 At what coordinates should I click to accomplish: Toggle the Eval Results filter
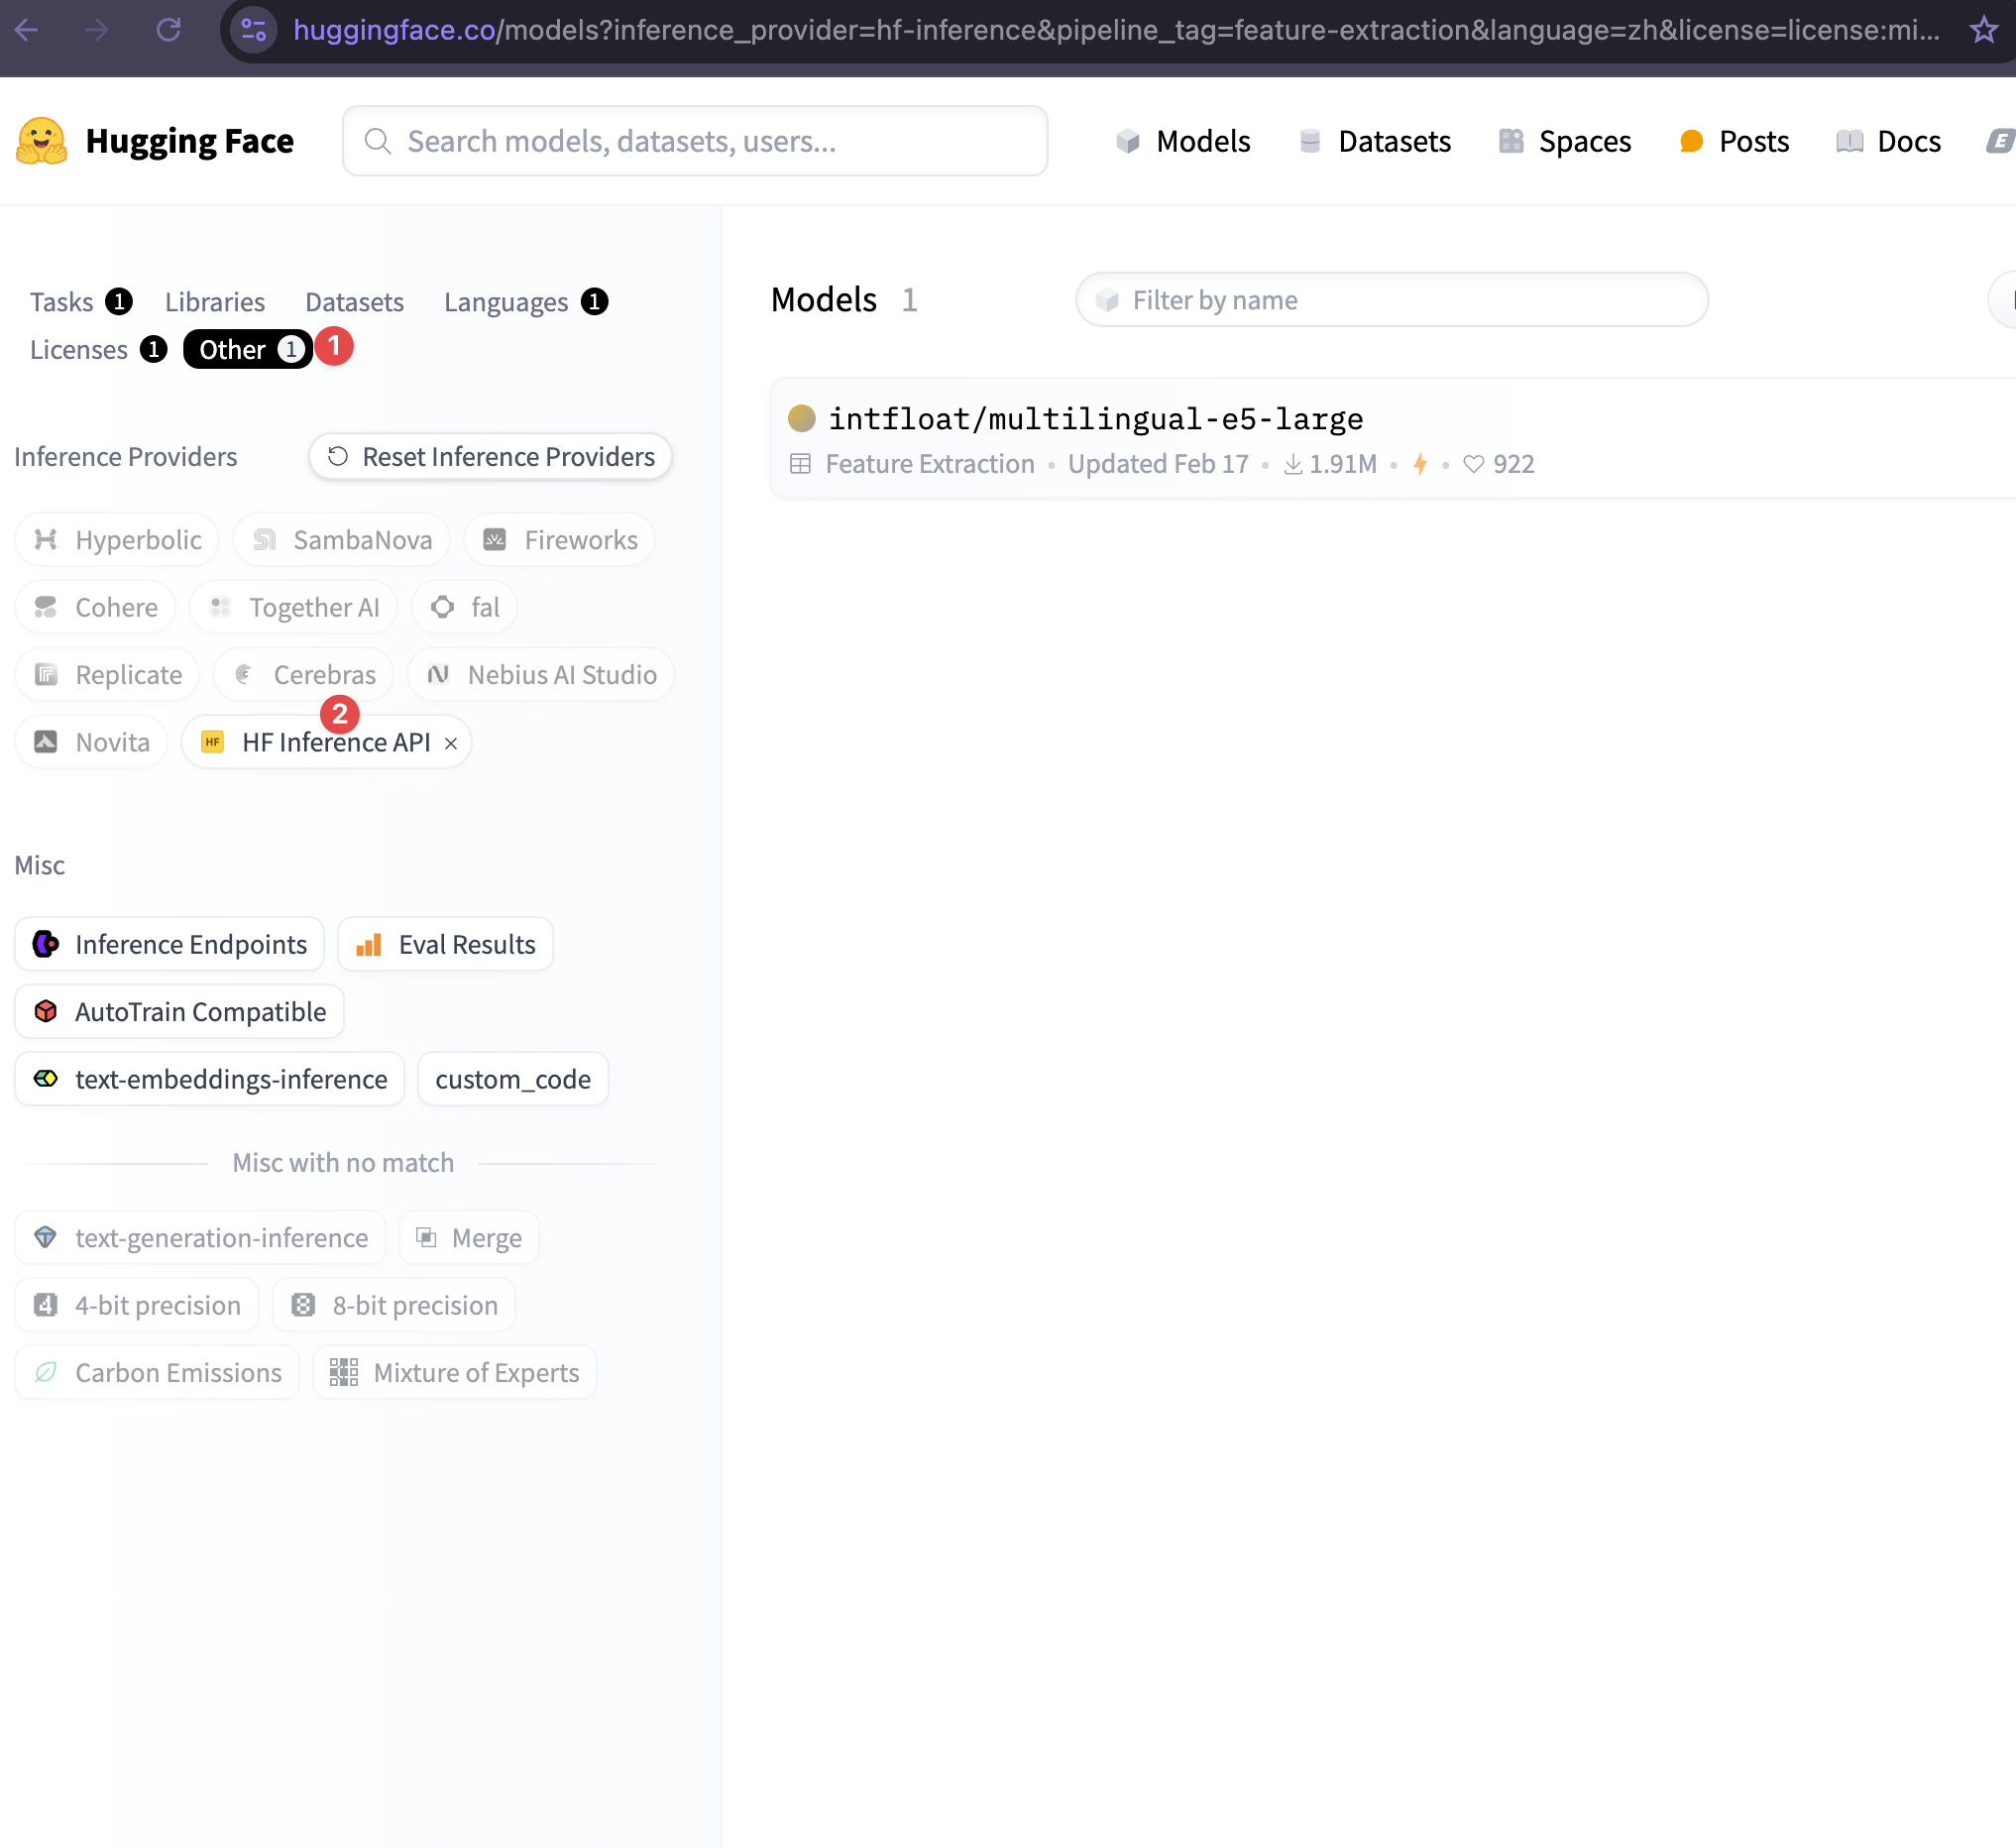446,944
